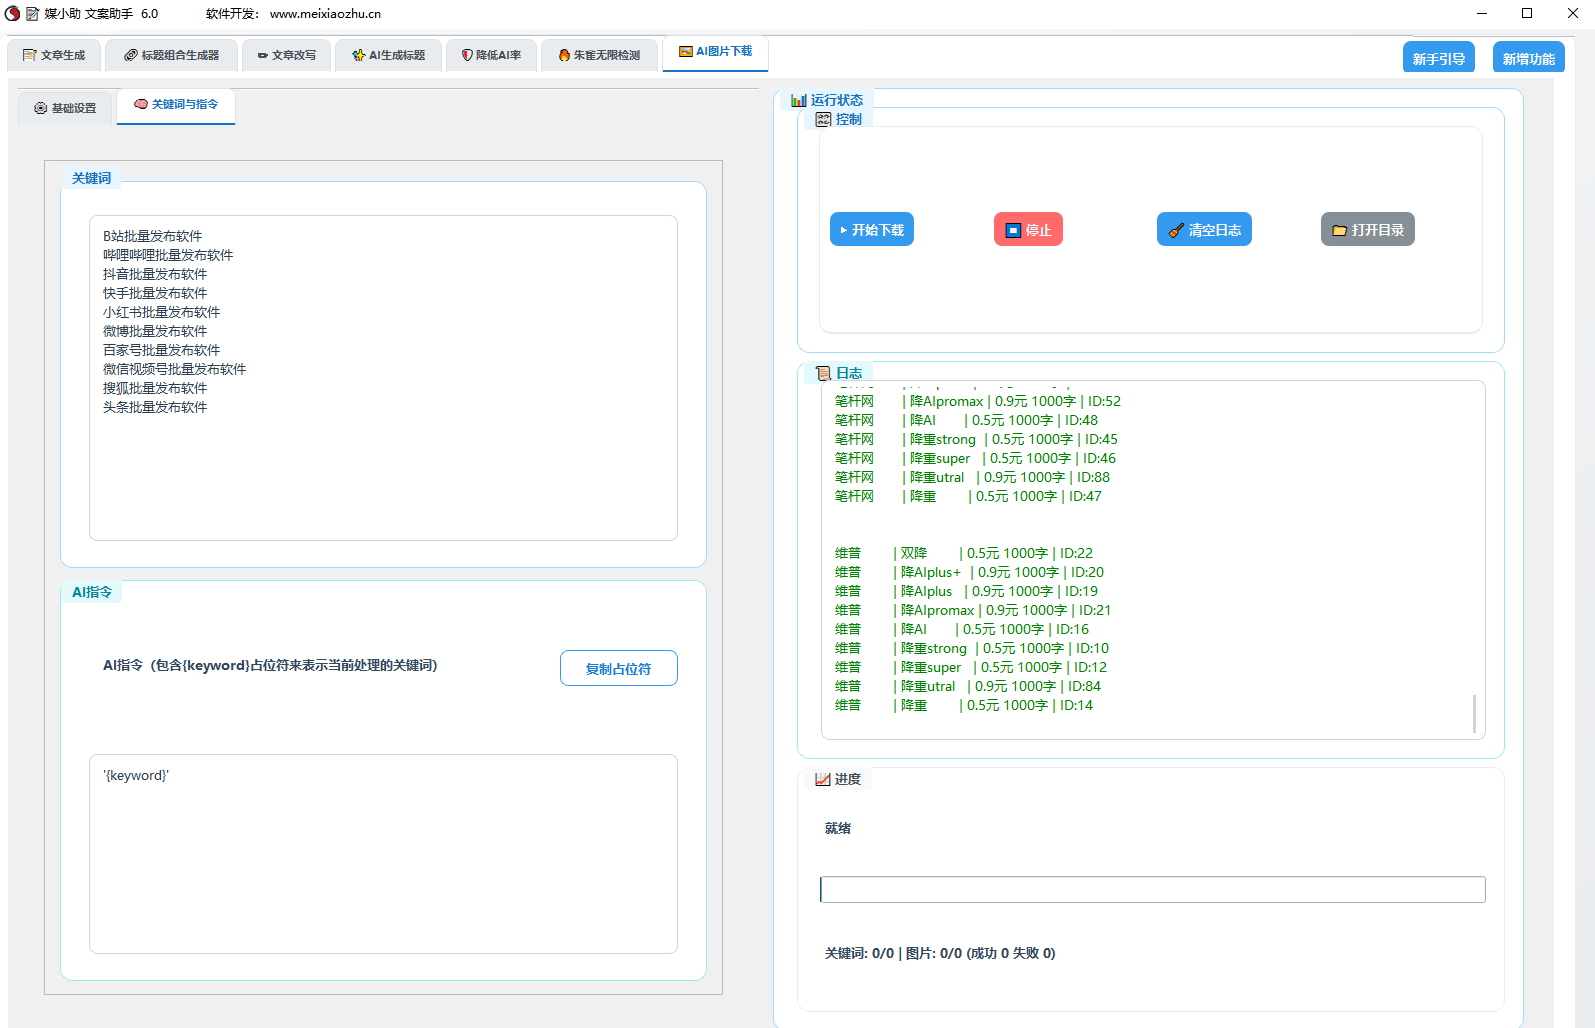Open the 基础设置 sub-tab
Viewport: 1595px width, 1028px height.
coord(65,108)
